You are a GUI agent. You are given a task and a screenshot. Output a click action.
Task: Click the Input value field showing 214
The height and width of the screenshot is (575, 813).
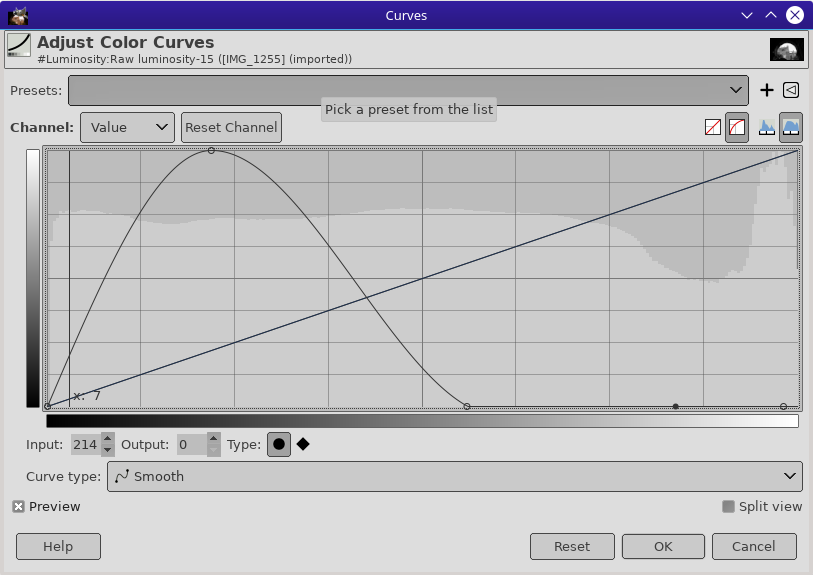86,444
